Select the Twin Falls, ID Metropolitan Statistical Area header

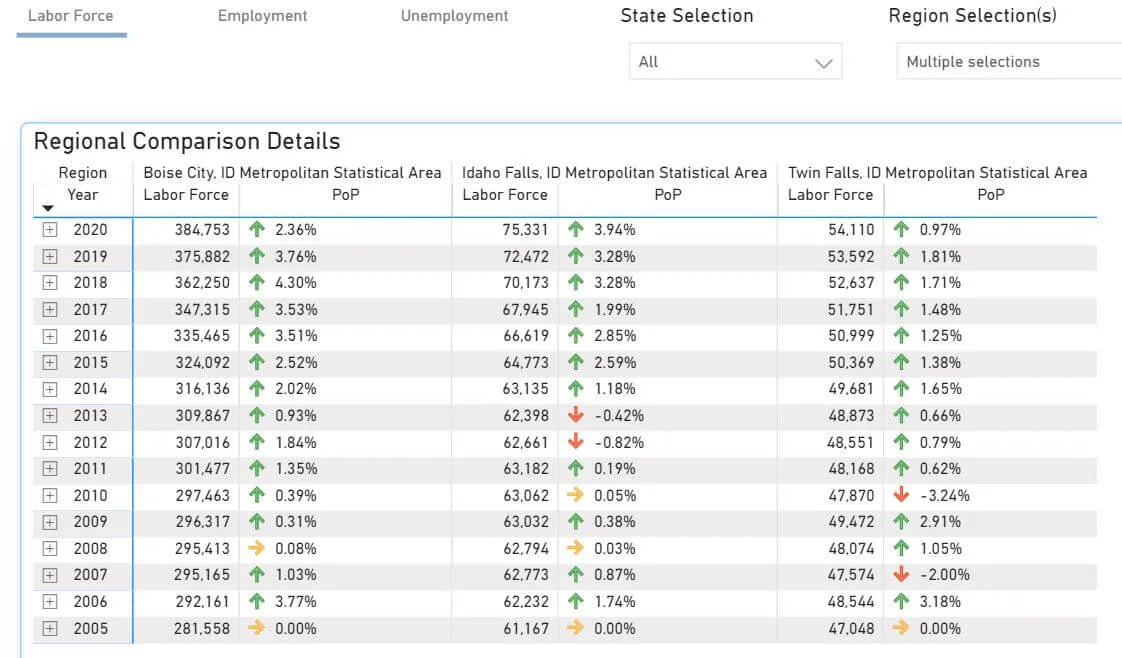[x=937, y=173]
